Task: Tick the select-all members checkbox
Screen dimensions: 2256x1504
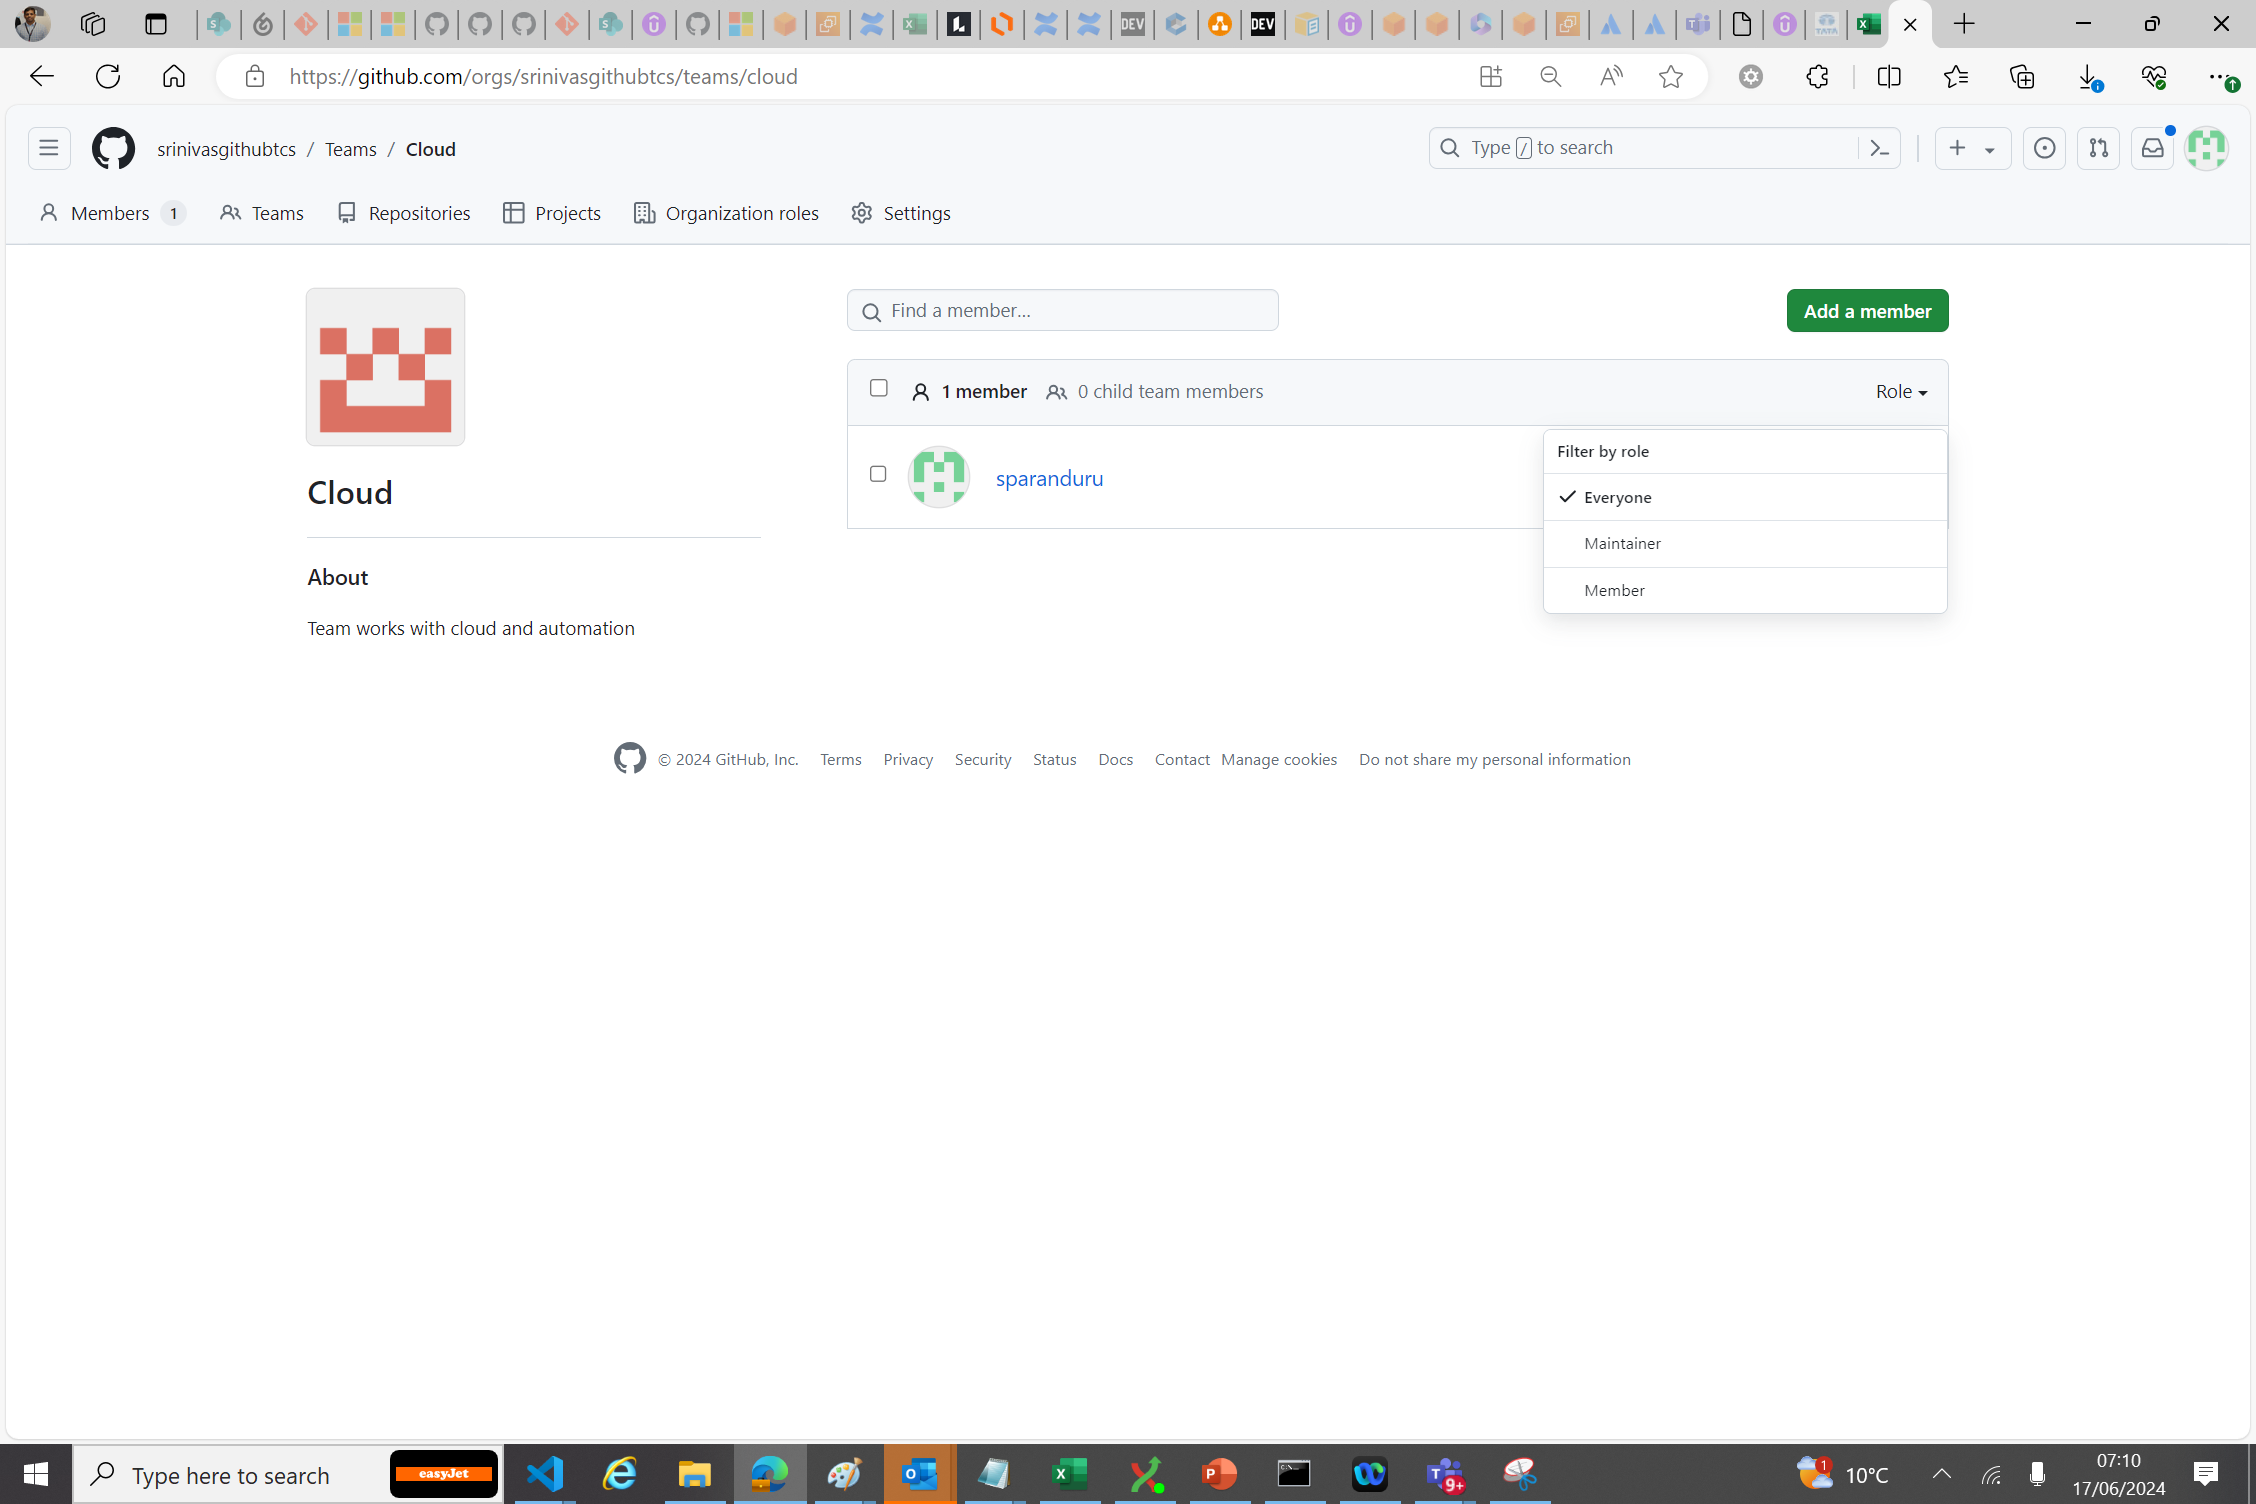Action: tap(878, 388)
